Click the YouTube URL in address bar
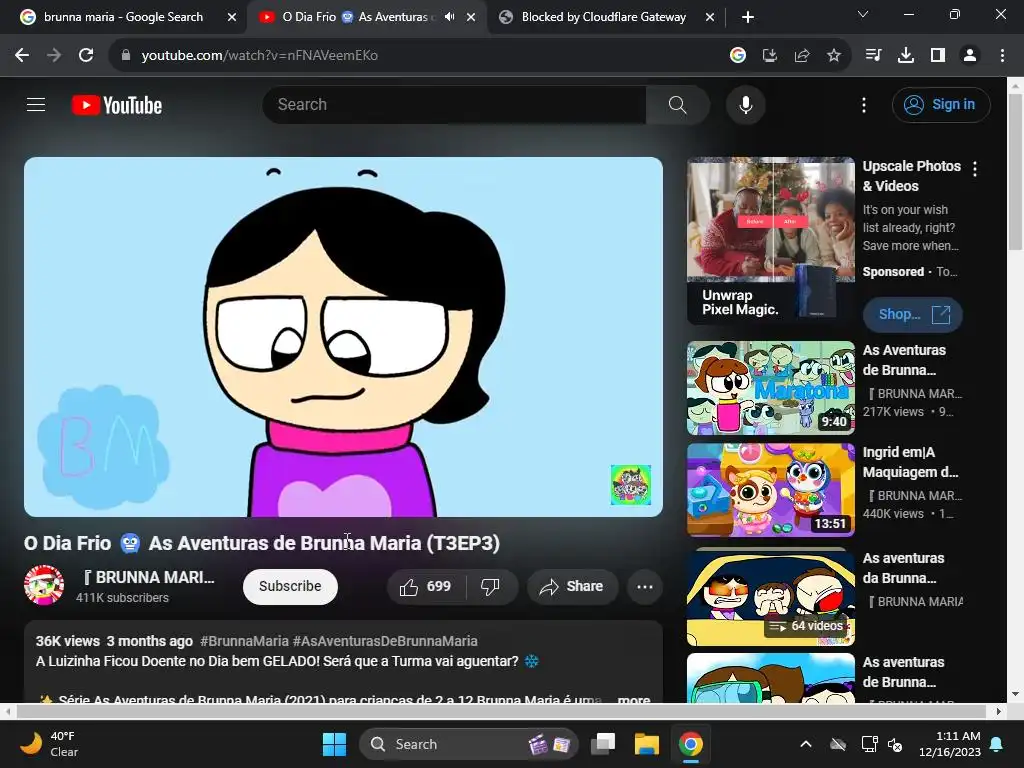 (259, 56)
